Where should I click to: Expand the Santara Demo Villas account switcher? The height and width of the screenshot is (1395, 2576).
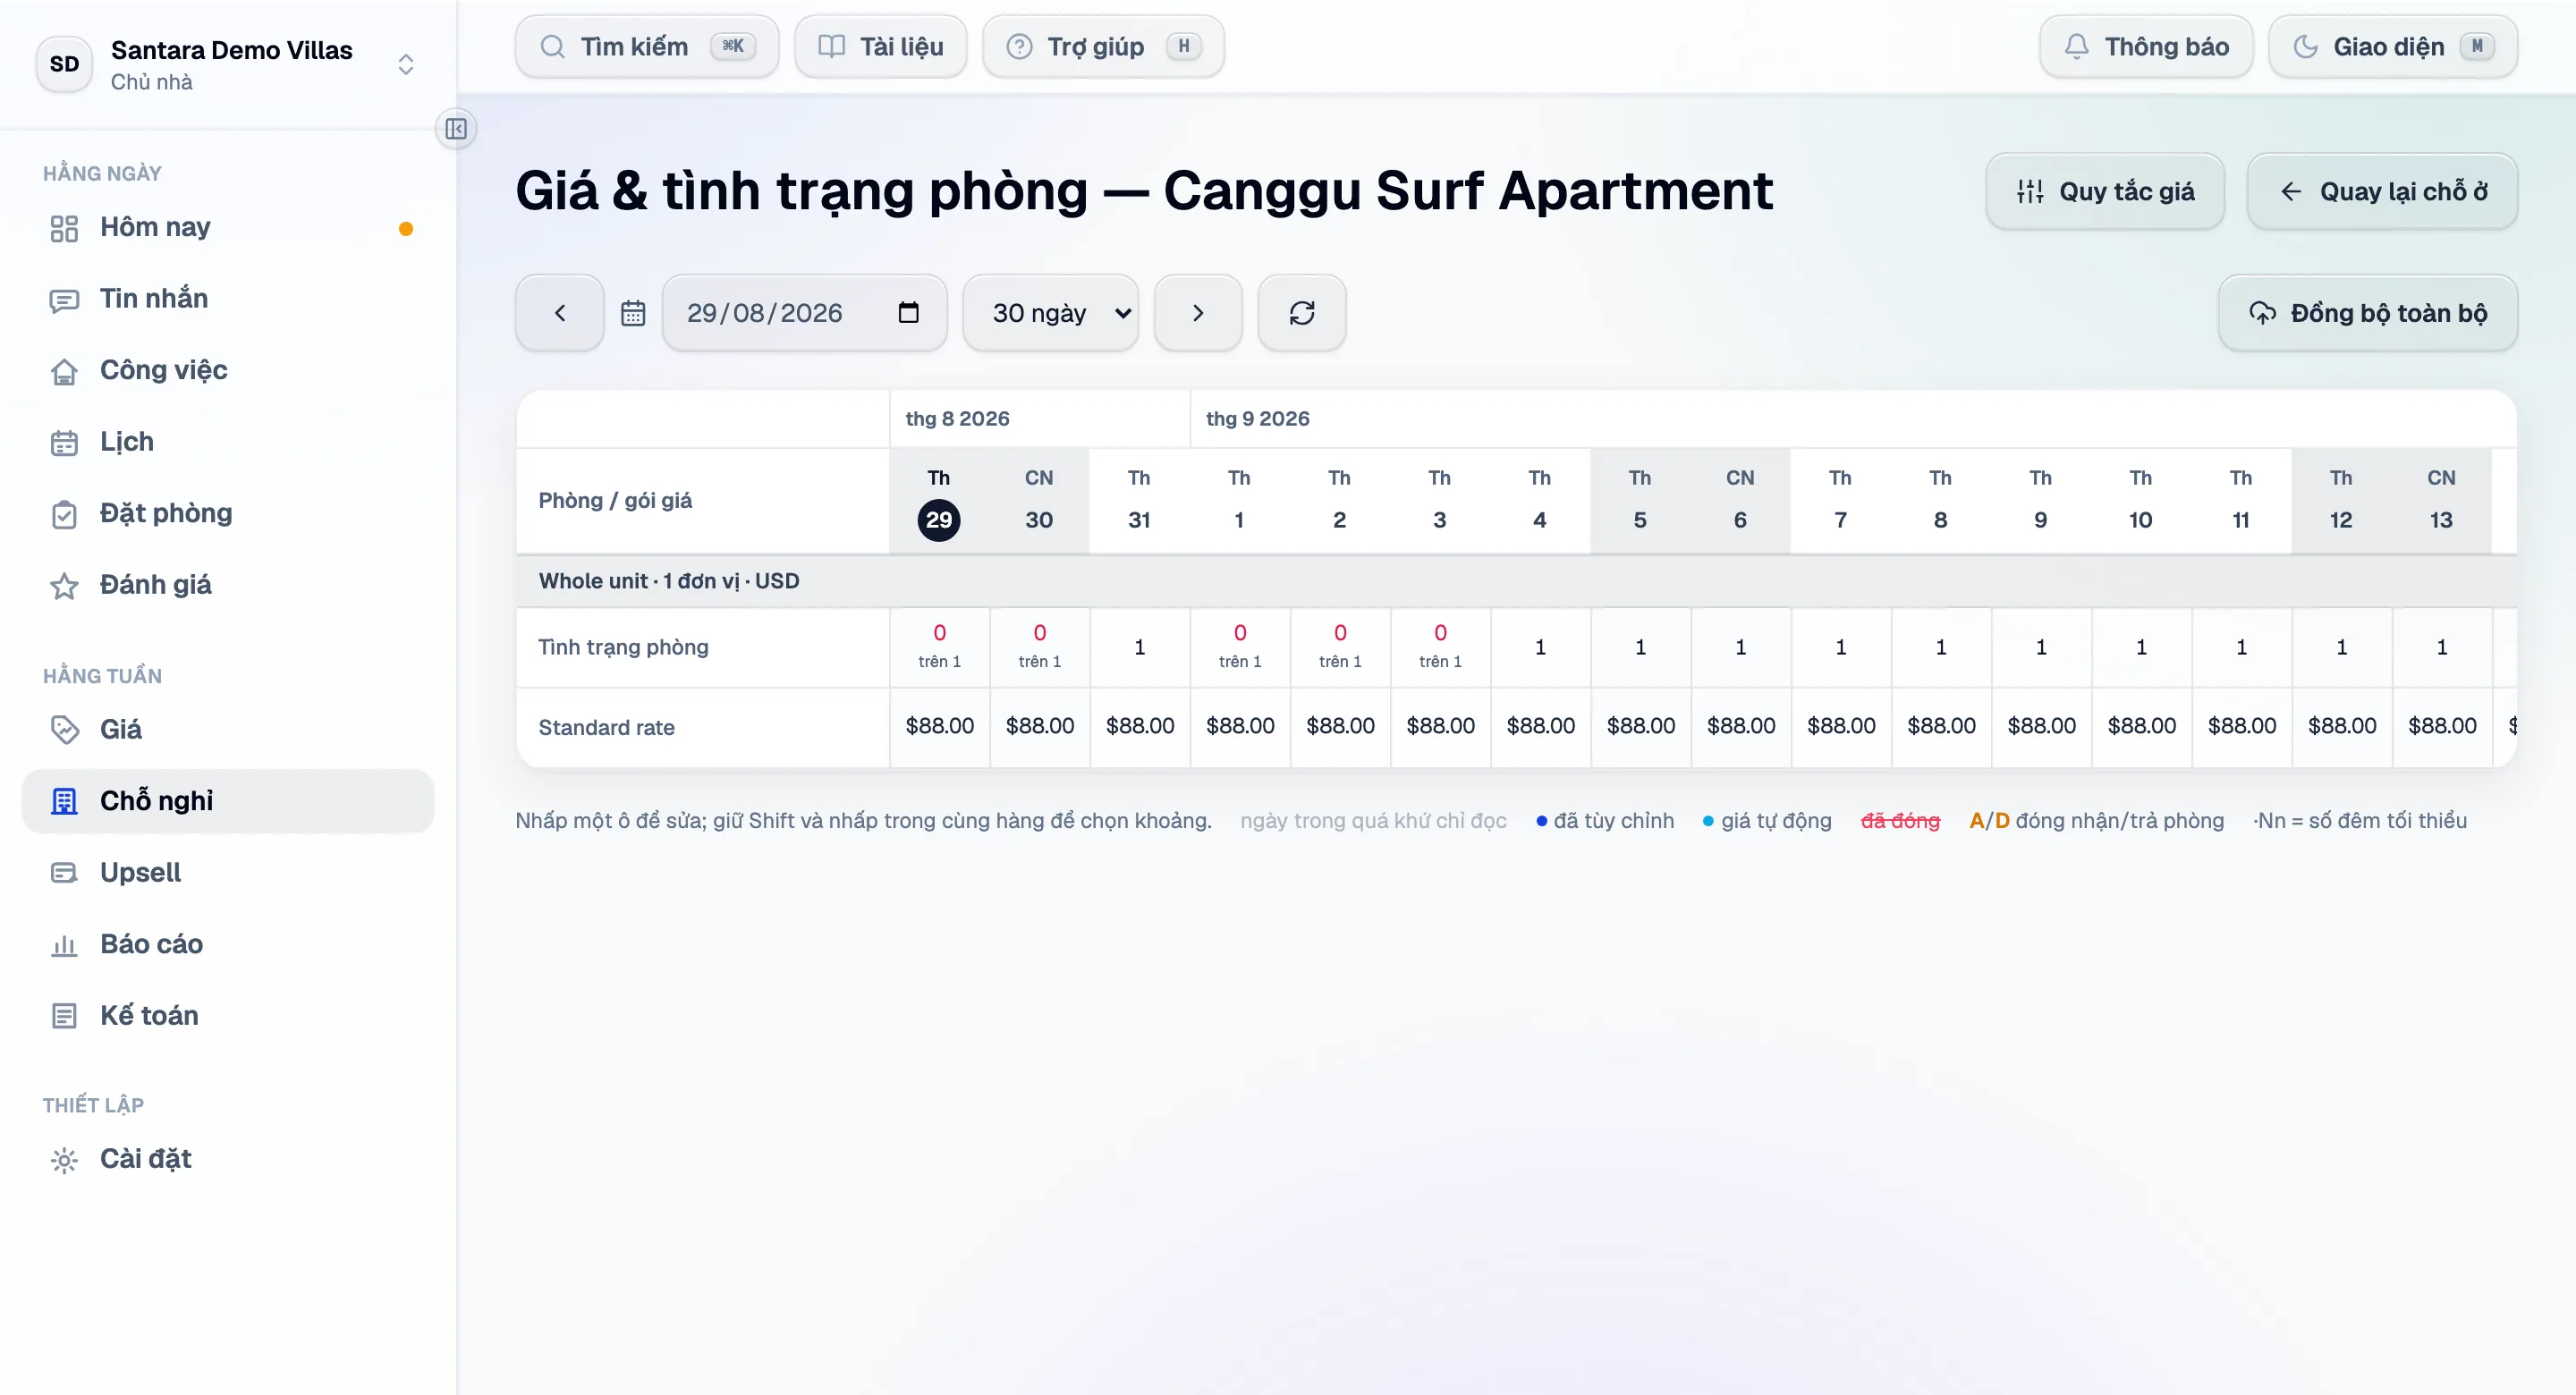tap(228, 64)
